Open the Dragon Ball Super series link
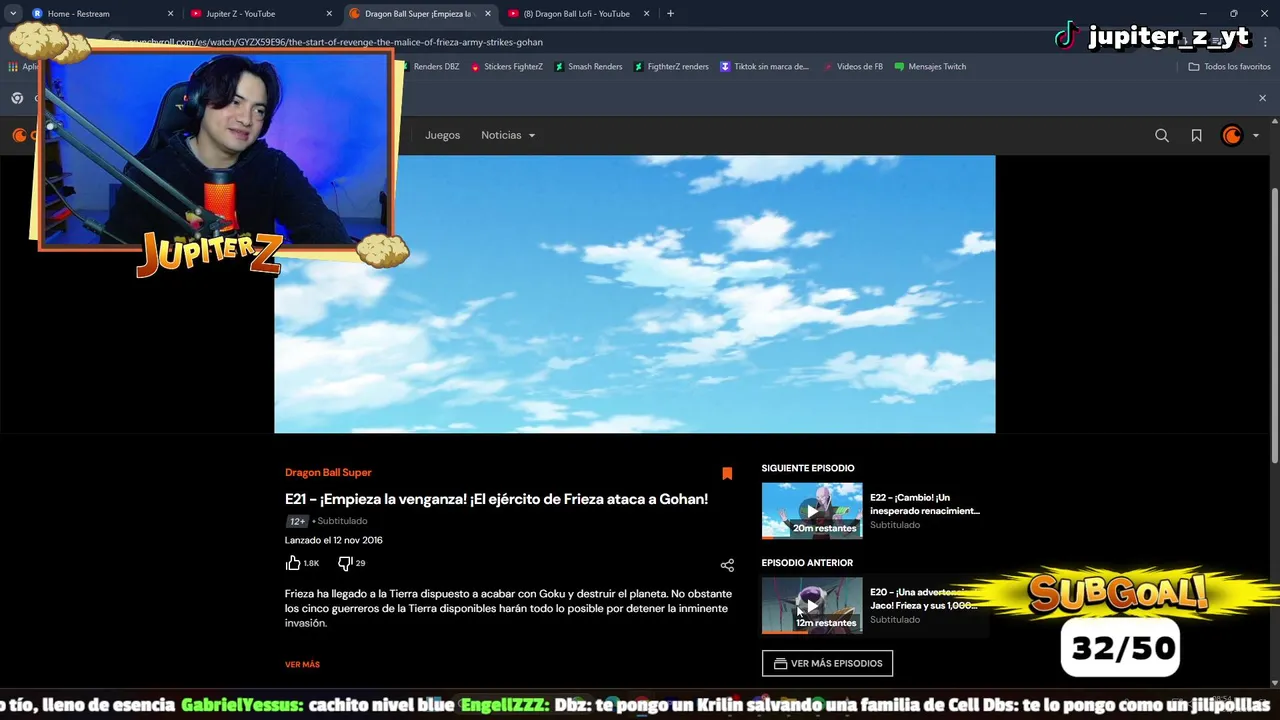This screenshot has width=1280, height=720. coord(328,472)
